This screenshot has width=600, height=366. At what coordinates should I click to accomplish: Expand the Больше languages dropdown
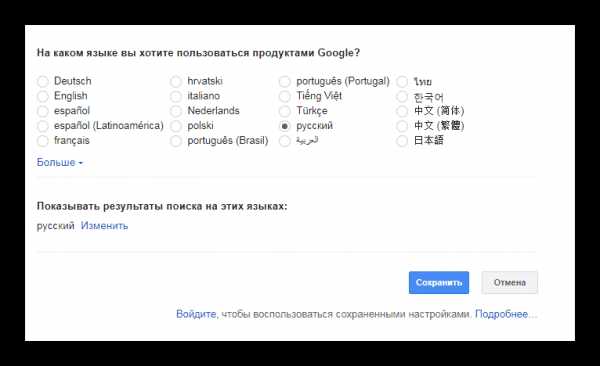[59, 162]
